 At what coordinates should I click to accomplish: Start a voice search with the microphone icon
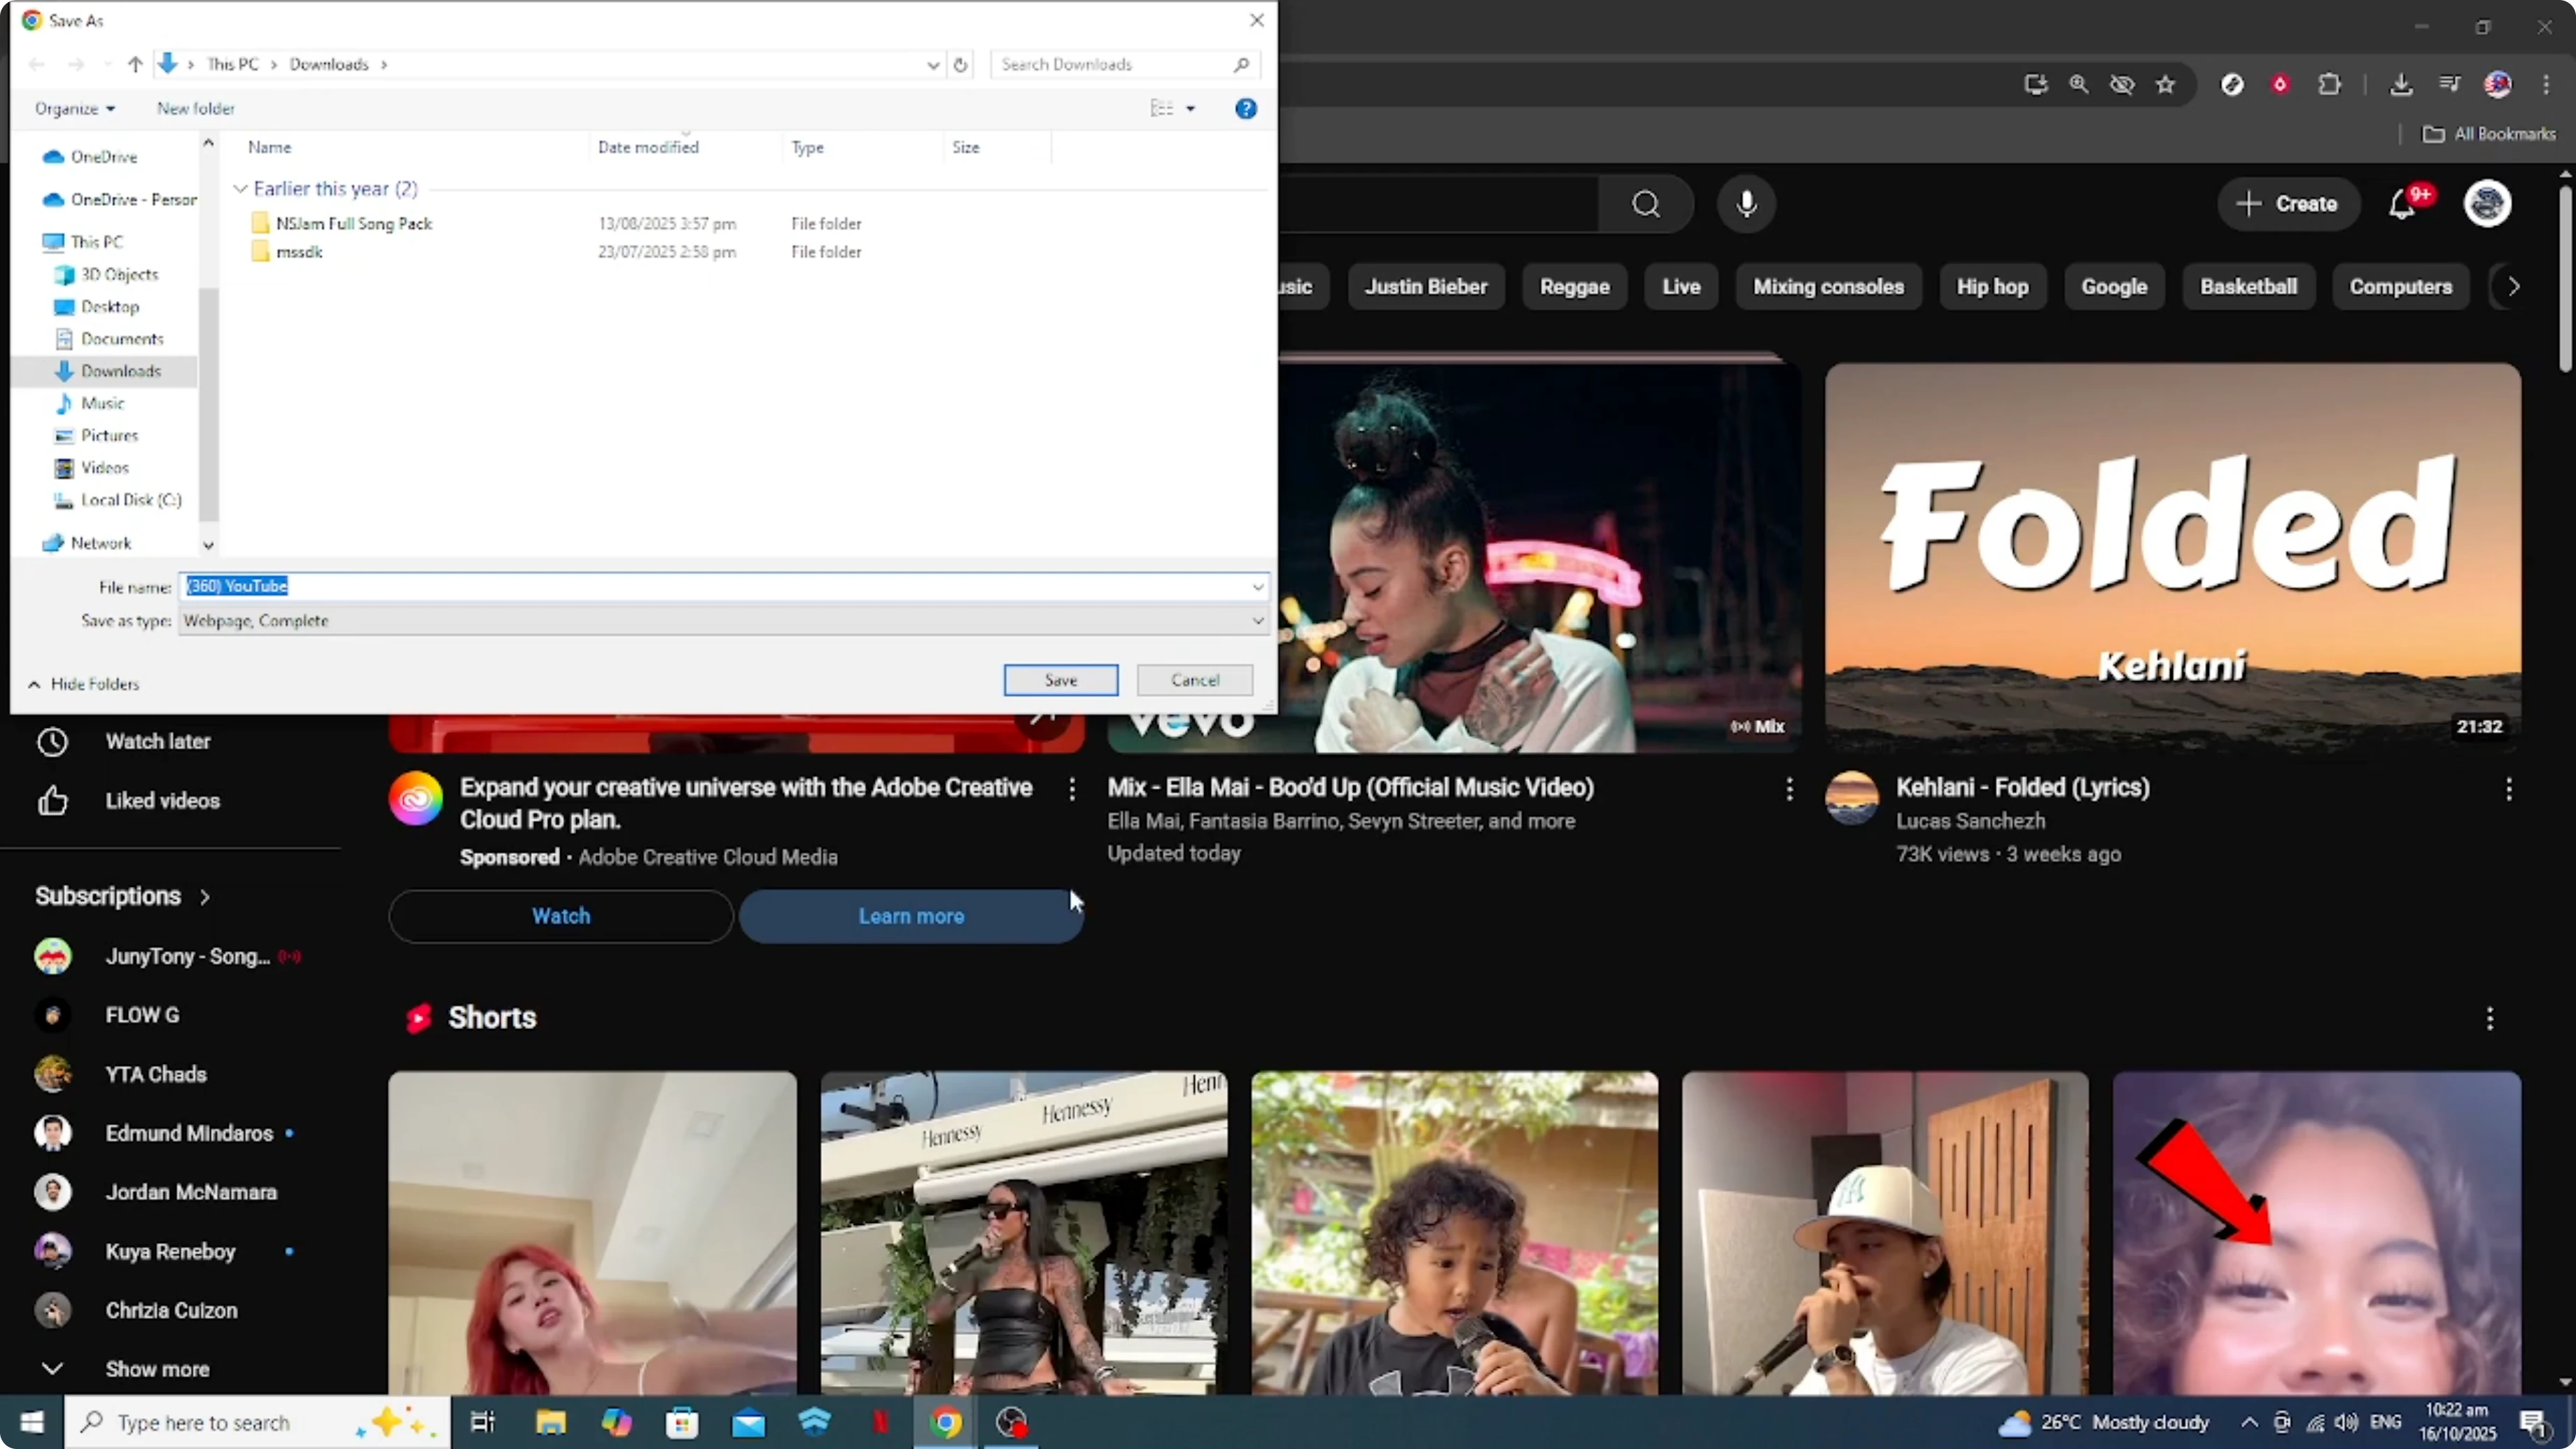(1747, 204)
